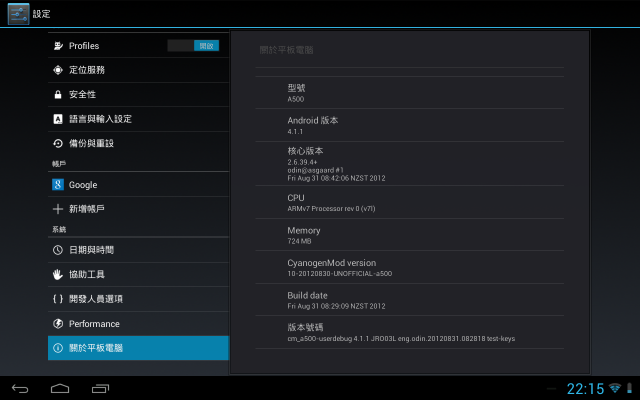Tap the Profiles person icon
The width and height of the screenshot is (640, 400).
pos(58,46)
